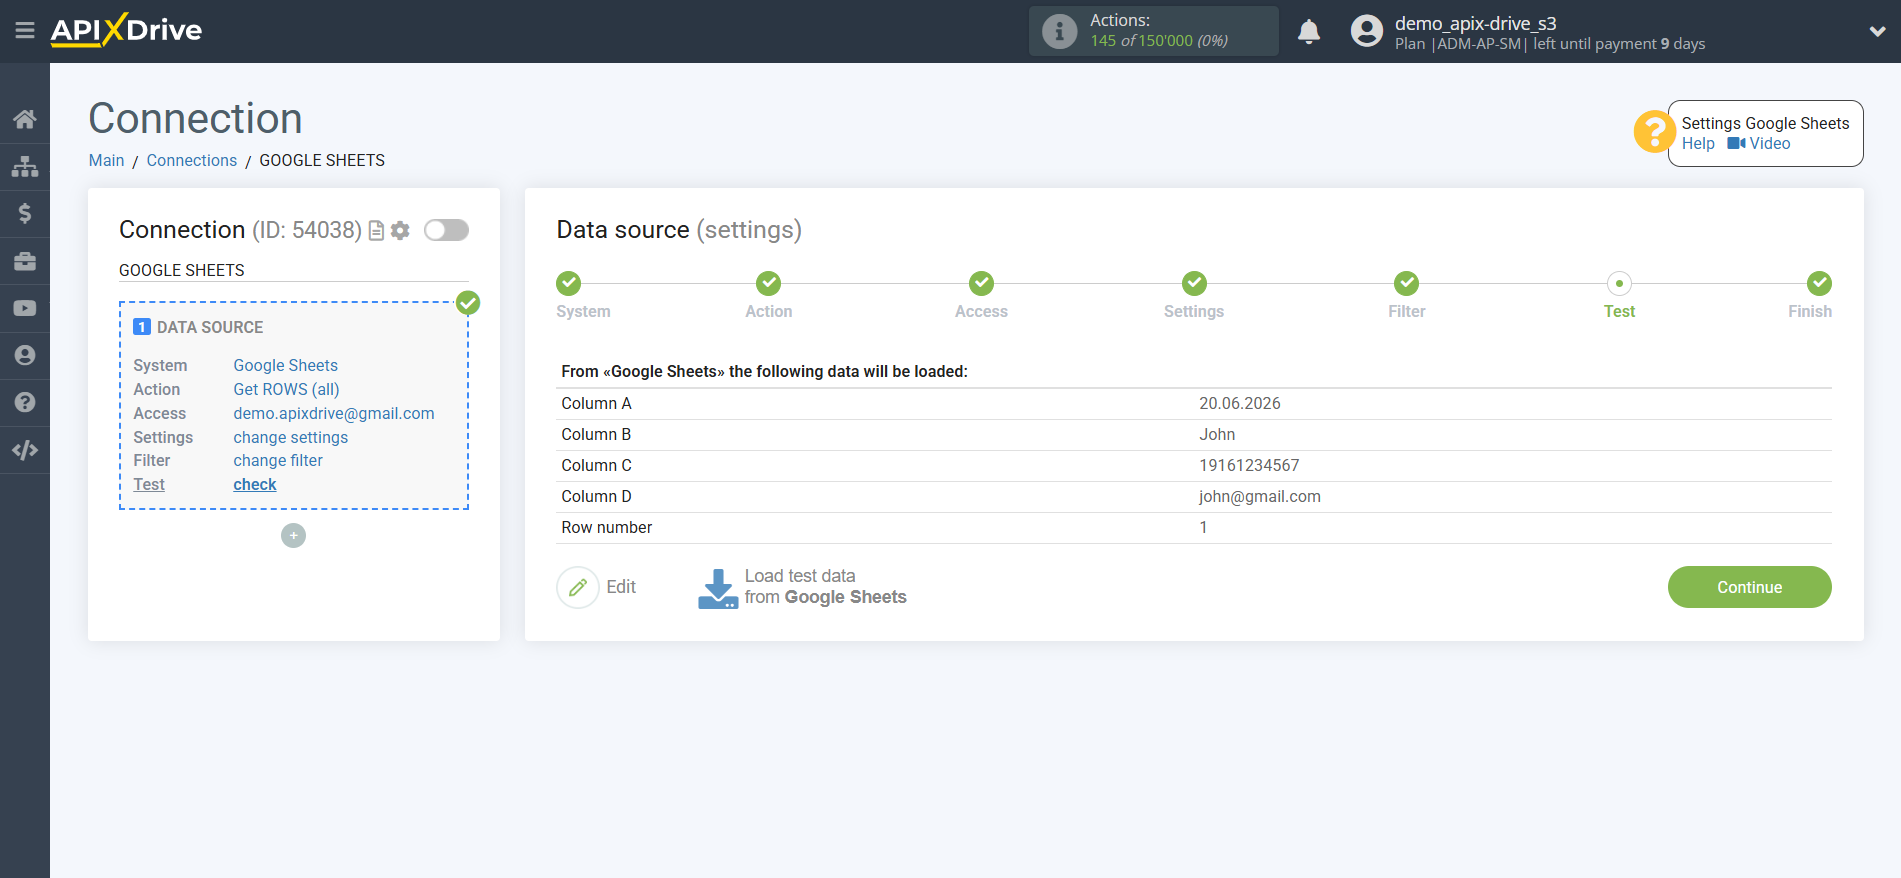This screenshot has width=1901, height=878.
Task: Add a new block with the plus button
Action: tap(293, 536)
